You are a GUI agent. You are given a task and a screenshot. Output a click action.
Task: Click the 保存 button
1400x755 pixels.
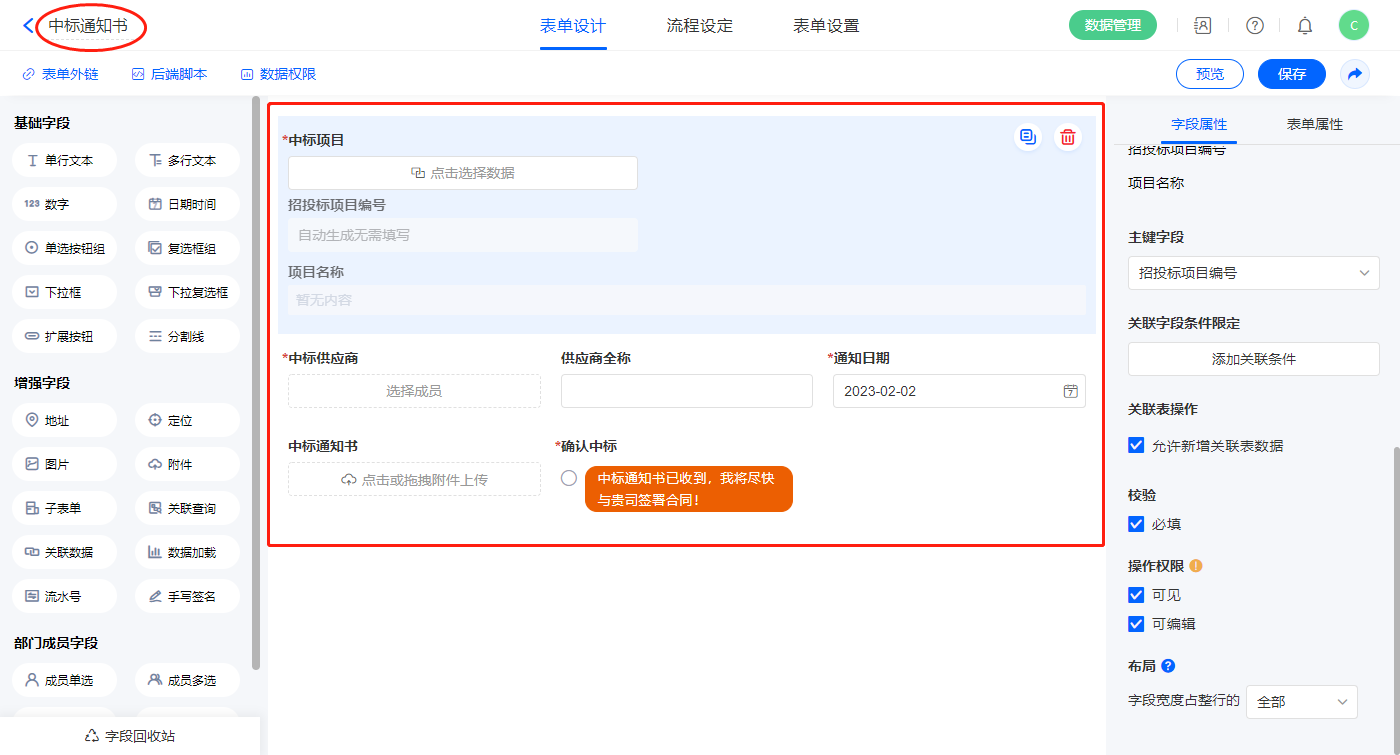(1291, 74)
